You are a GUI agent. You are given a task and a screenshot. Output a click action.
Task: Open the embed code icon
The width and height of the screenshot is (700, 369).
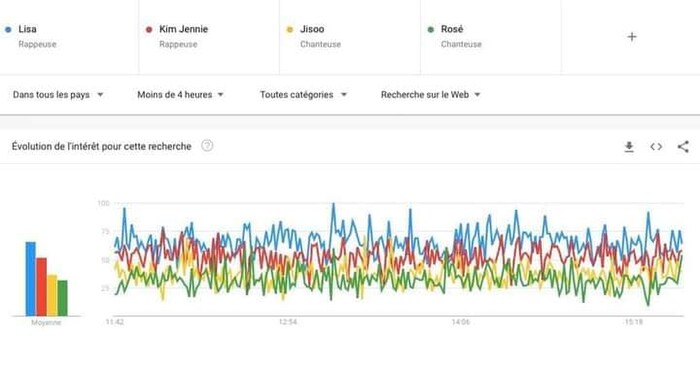656,147
